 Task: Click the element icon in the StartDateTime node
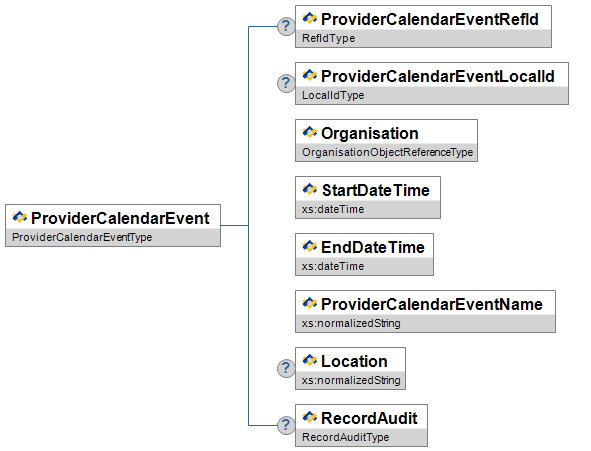tap(310, 189)
